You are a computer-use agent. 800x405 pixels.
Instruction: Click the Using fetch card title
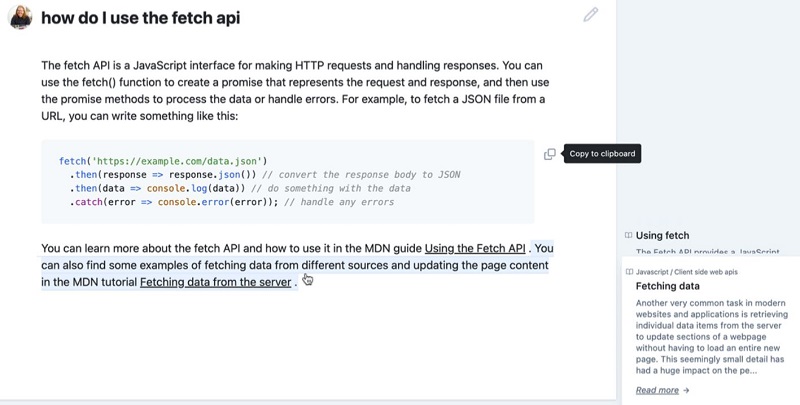[662, 236]
